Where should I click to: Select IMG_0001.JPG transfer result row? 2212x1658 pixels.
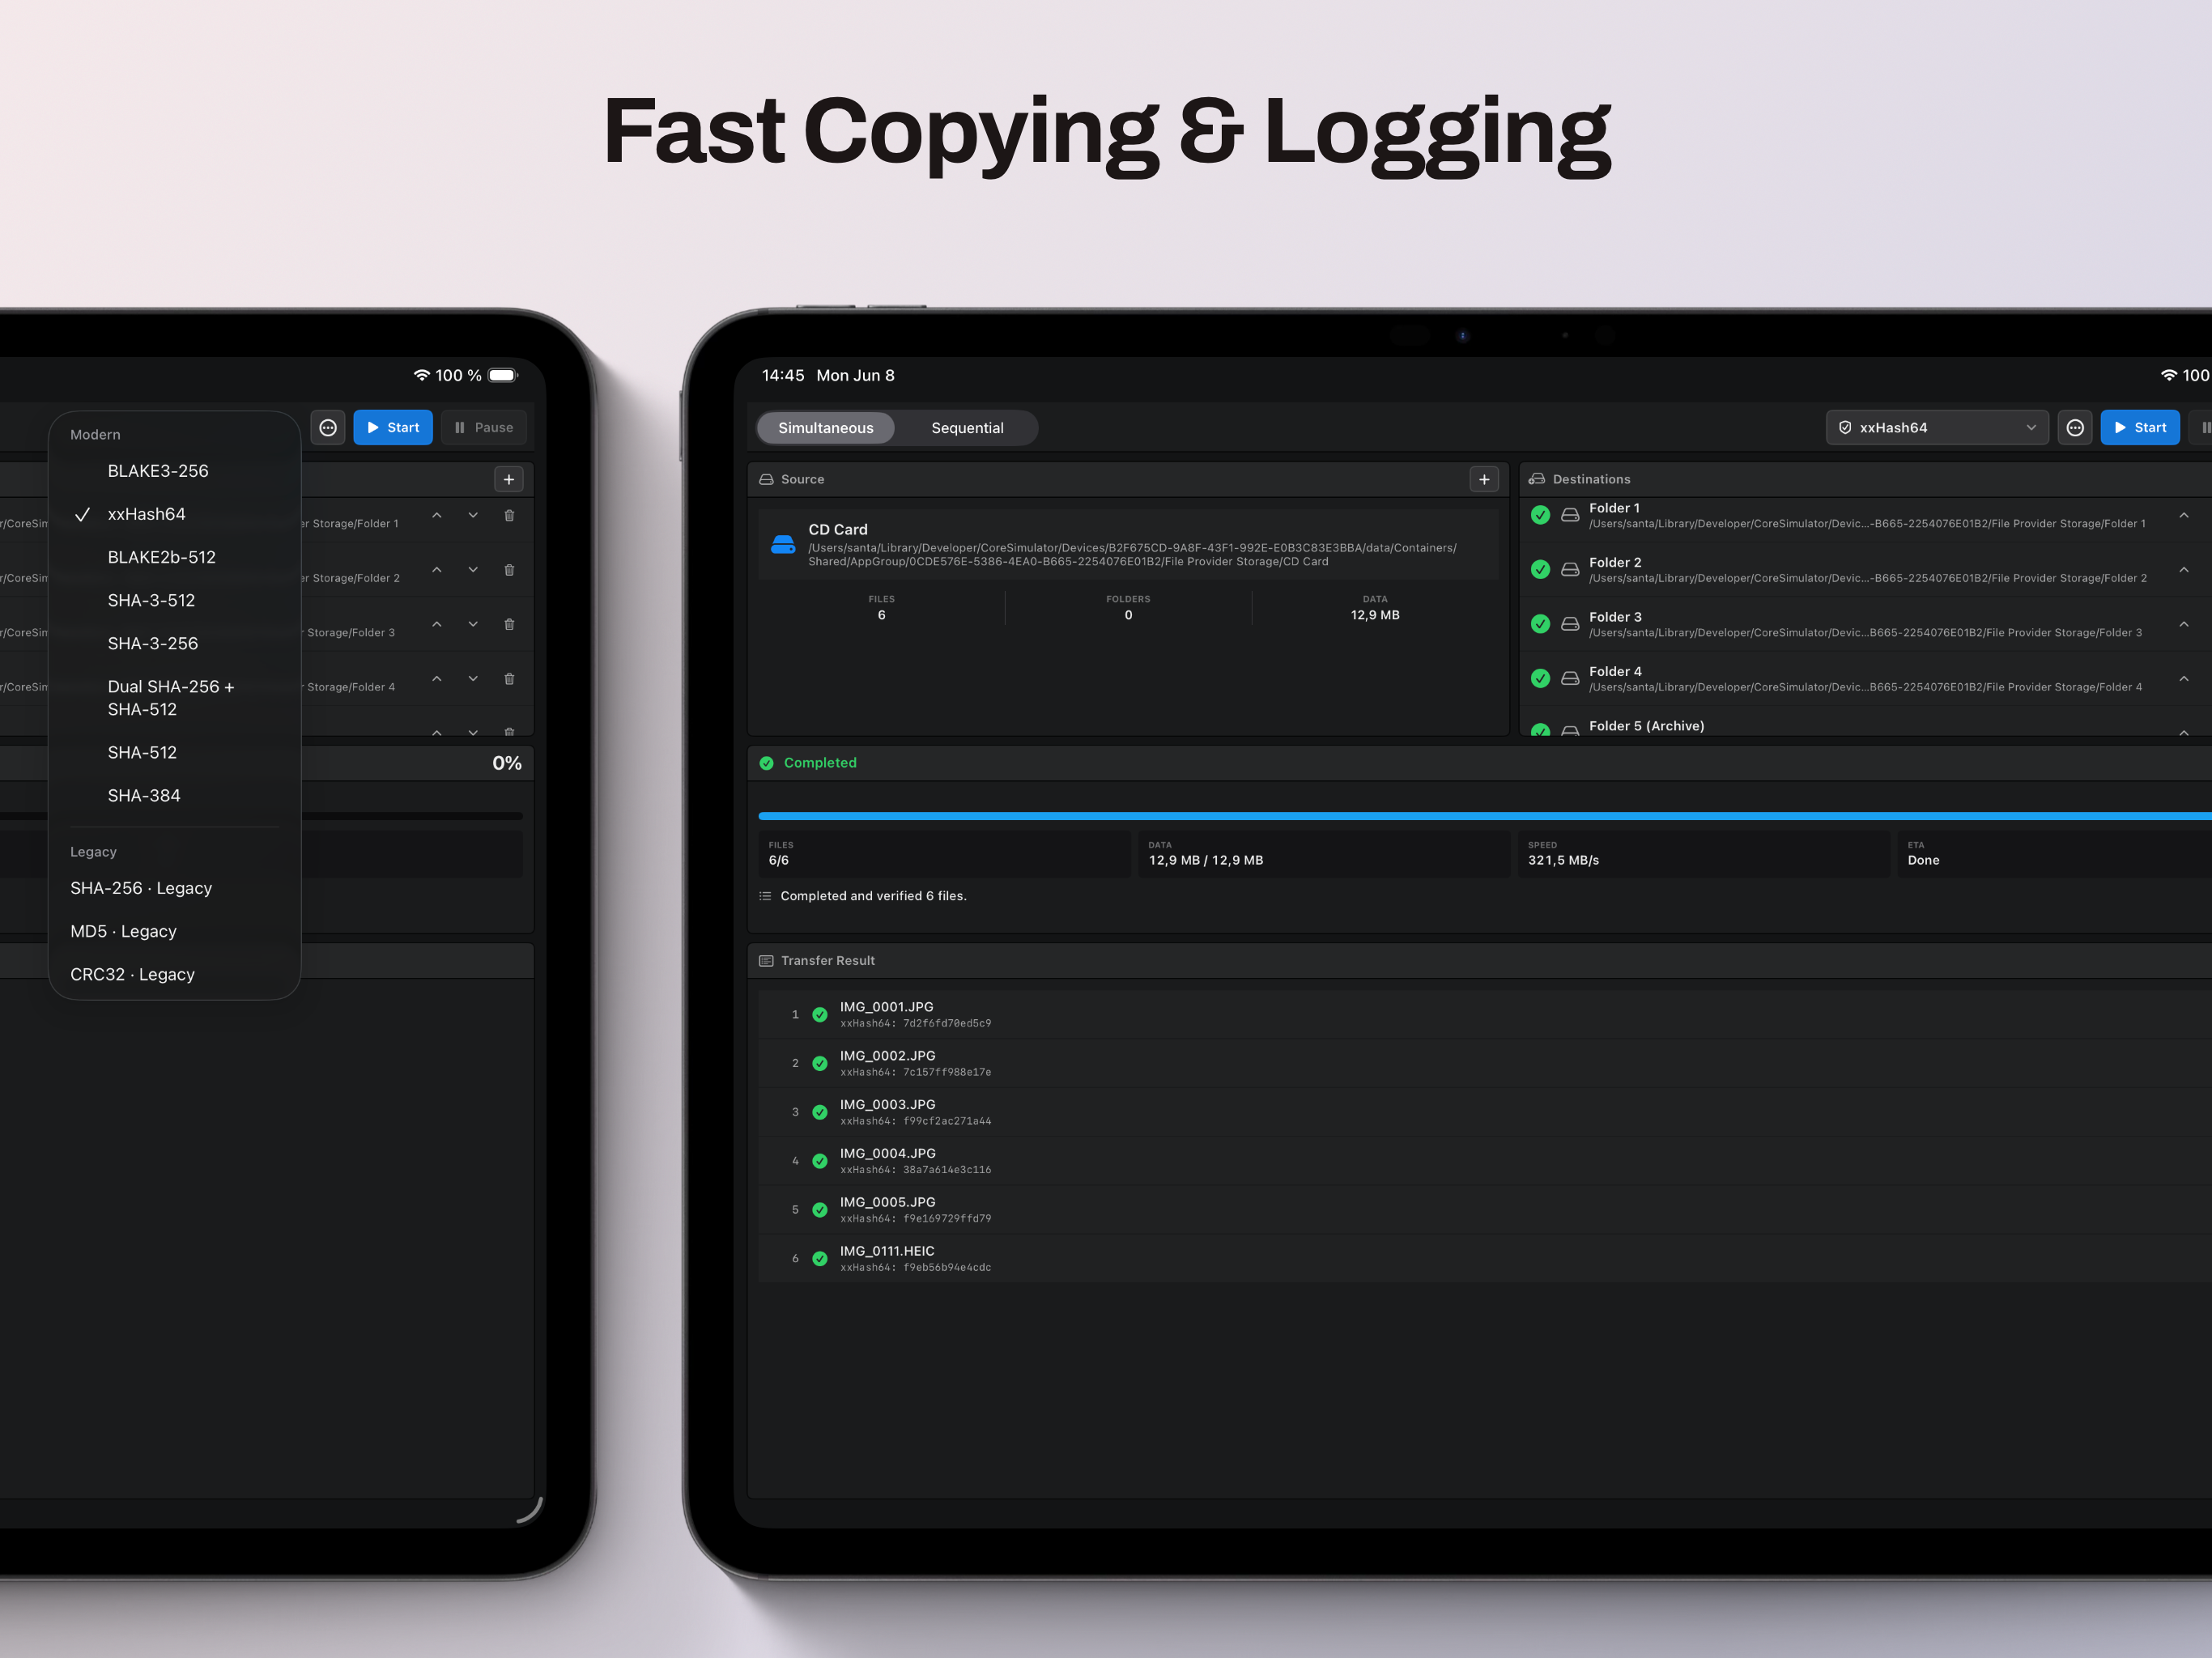tap(1485, 1014)
